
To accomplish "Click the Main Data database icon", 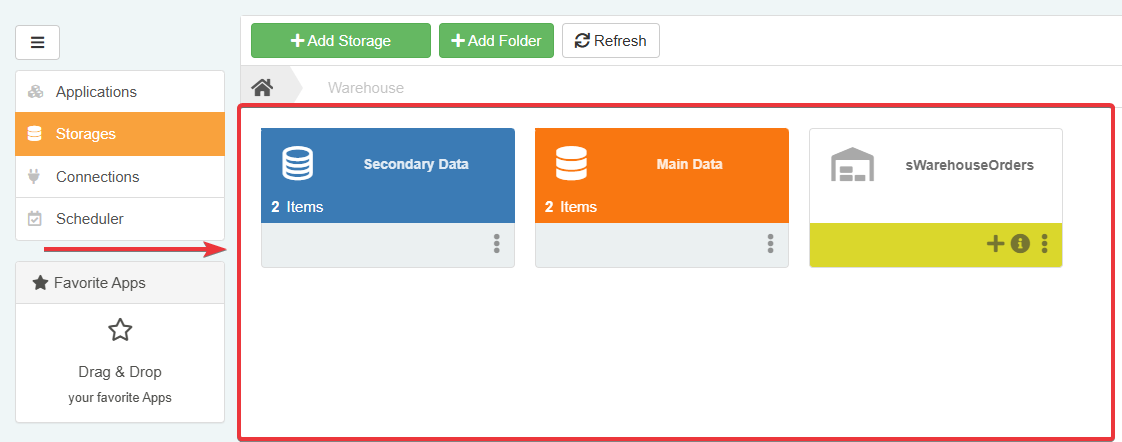I will tap(571, 163).
